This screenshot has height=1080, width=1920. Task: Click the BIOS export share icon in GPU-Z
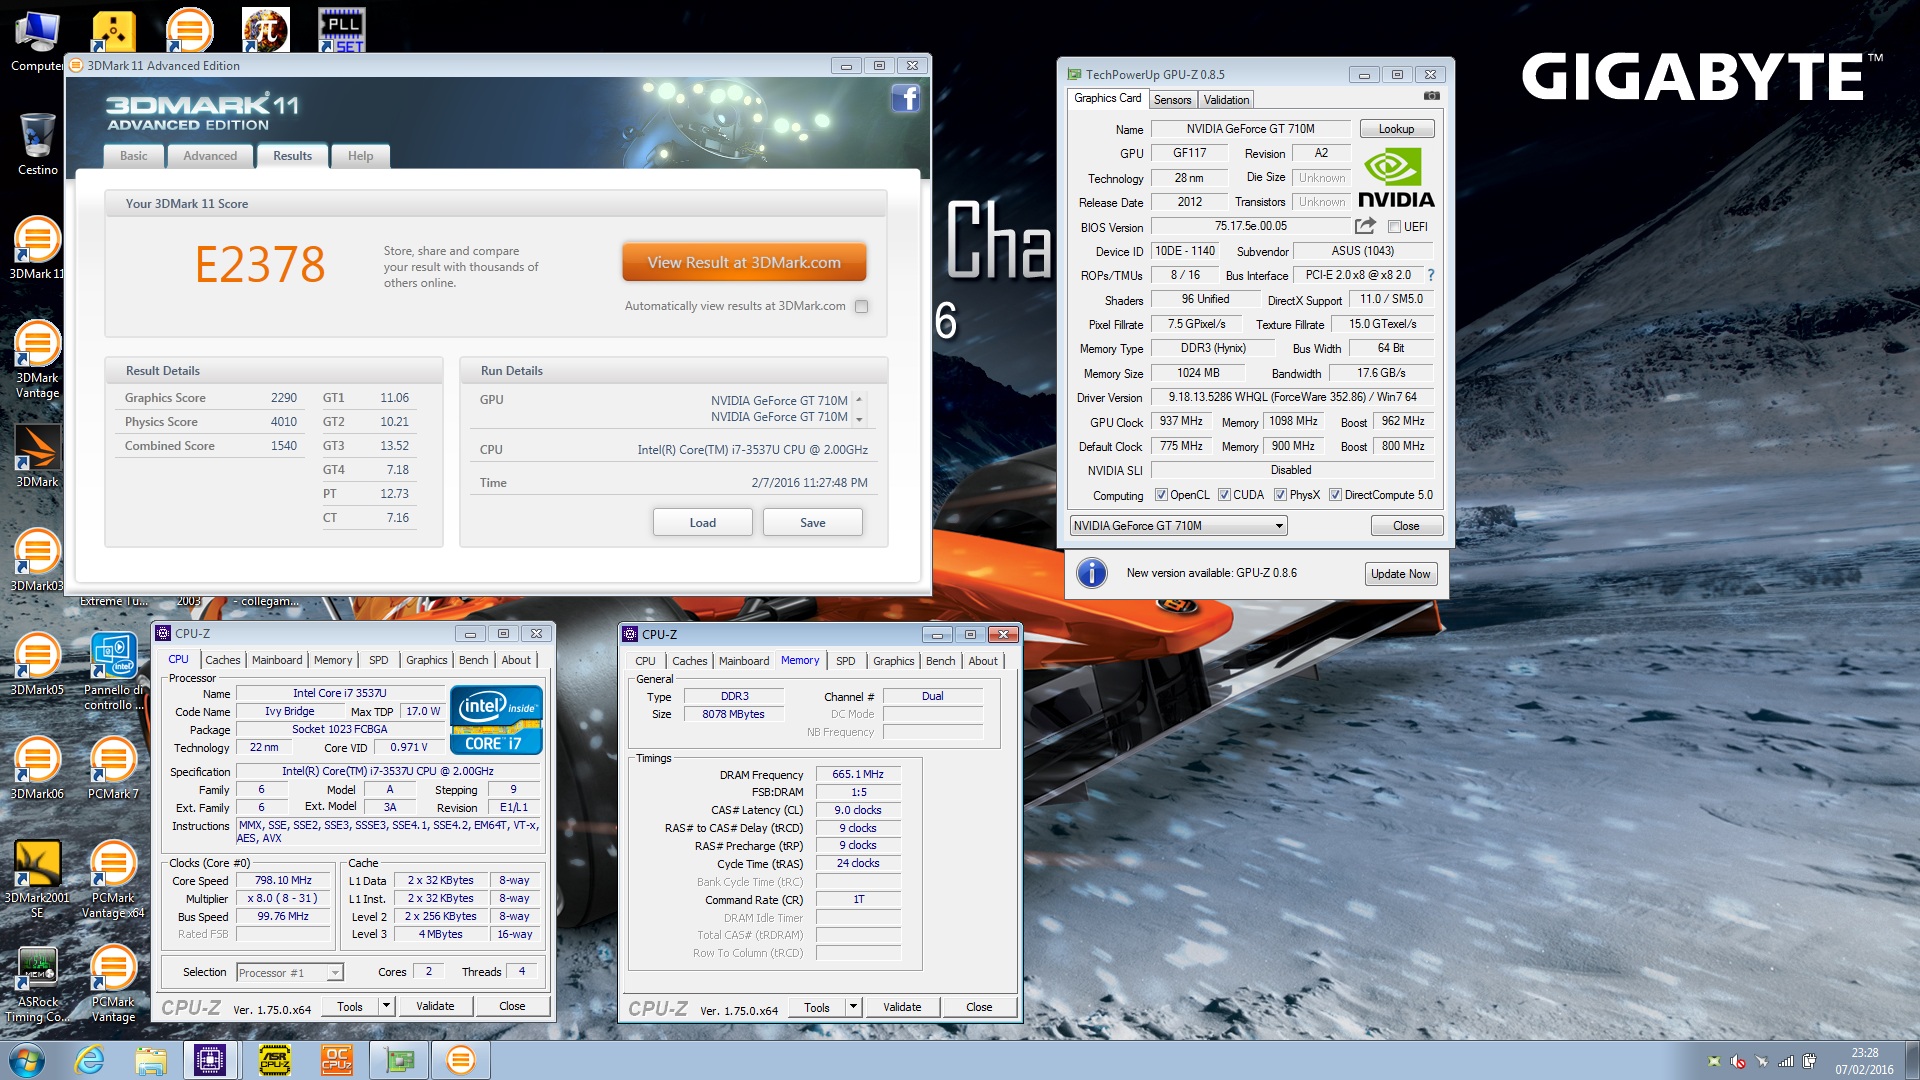pyautogui.click(x=1365, y=226)
